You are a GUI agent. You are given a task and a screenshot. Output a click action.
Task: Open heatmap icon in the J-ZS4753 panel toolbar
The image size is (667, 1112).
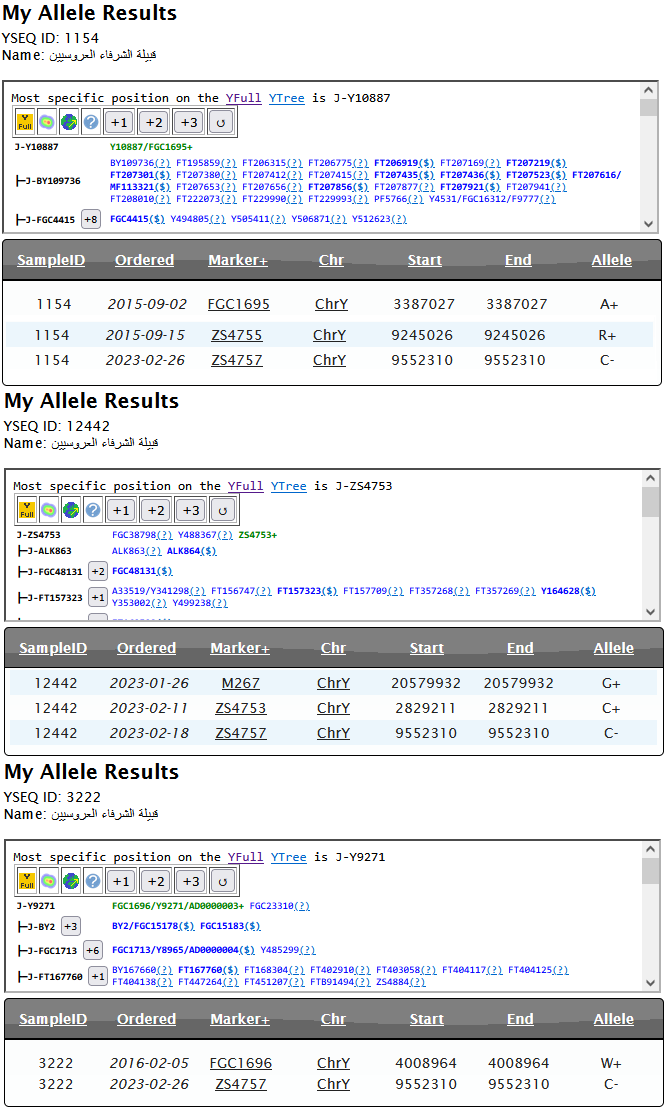point(49,511)
